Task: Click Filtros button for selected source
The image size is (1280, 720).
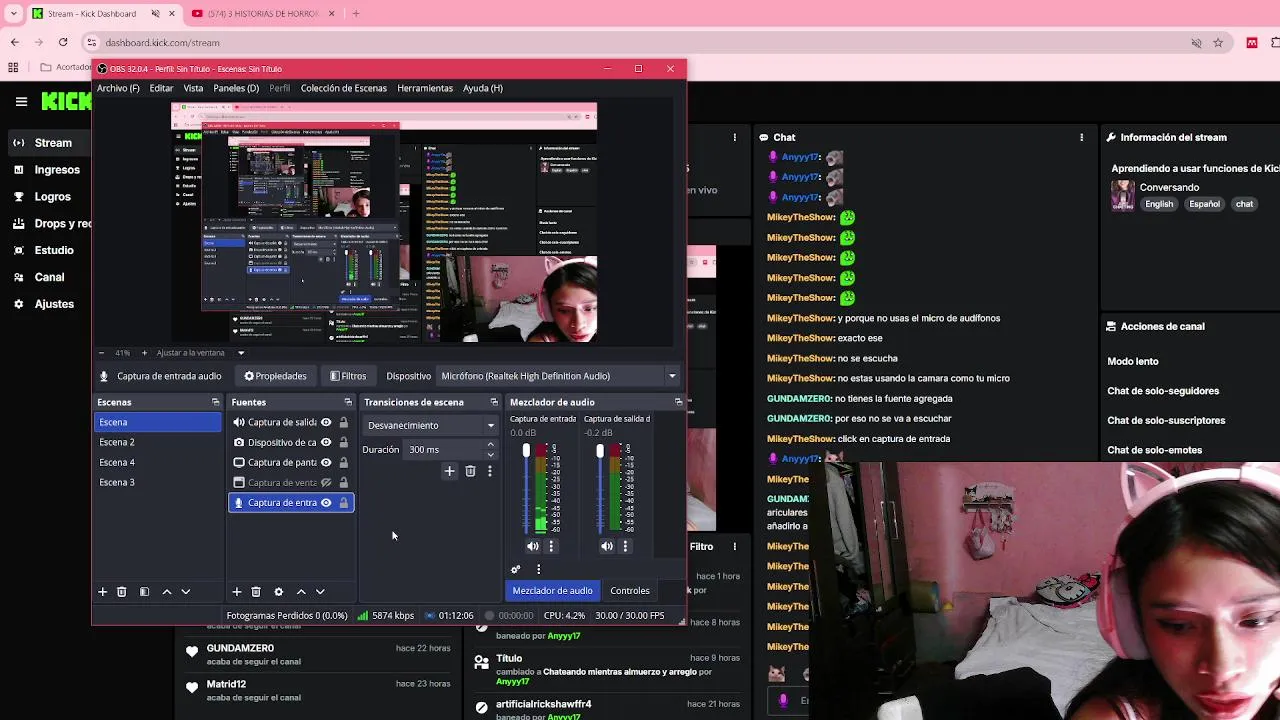Action: click(x=348, y=376)
